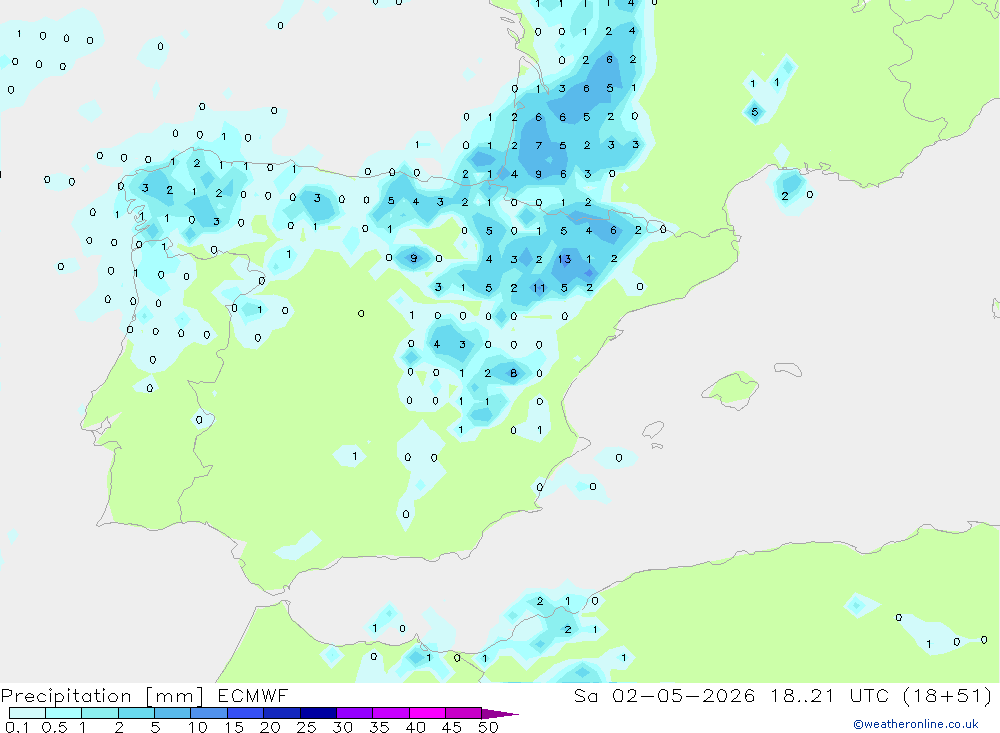Viewport: 1000px width, 733px height.
Task: Select the legend swatch between 45 and 50
Action: [x=464, y=713]
